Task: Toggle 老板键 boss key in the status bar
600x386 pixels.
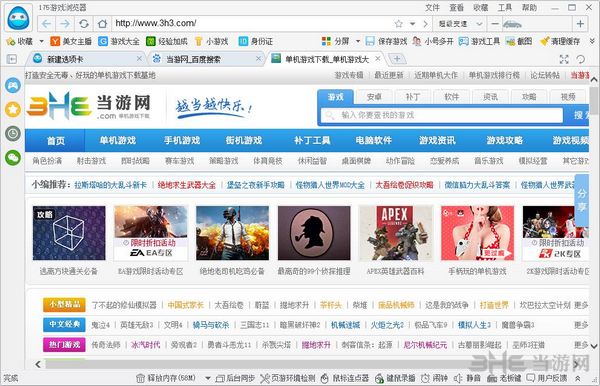Action: [x=504, y=378]
